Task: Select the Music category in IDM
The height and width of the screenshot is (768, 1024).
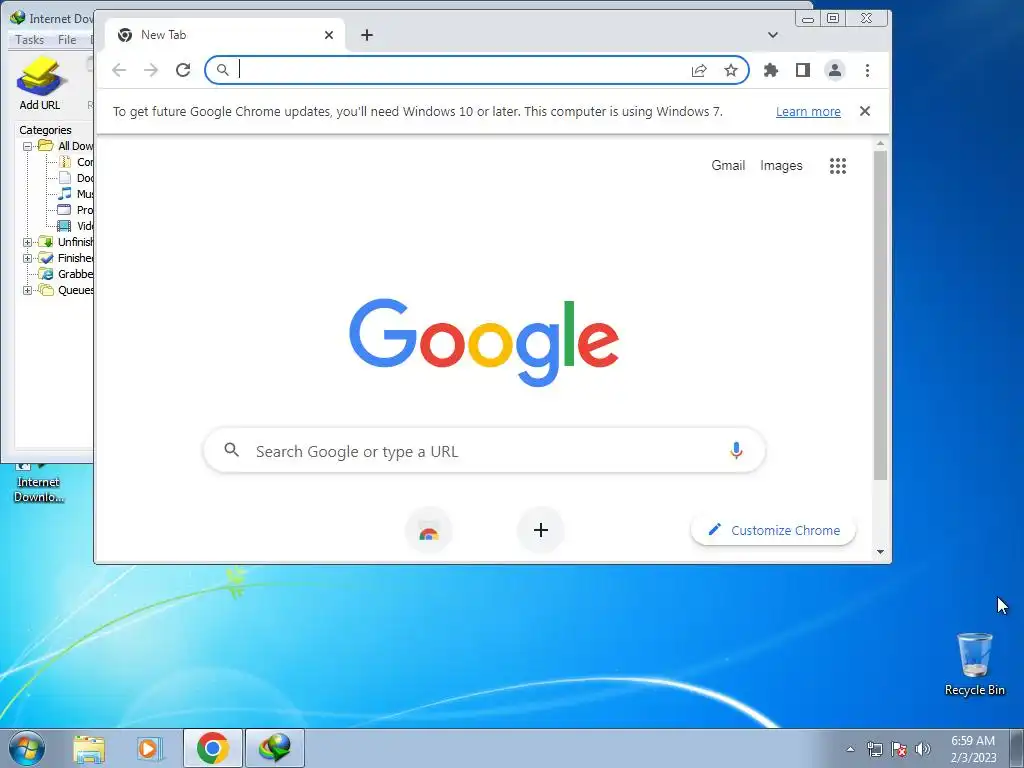Action: (x=76, y=194)
